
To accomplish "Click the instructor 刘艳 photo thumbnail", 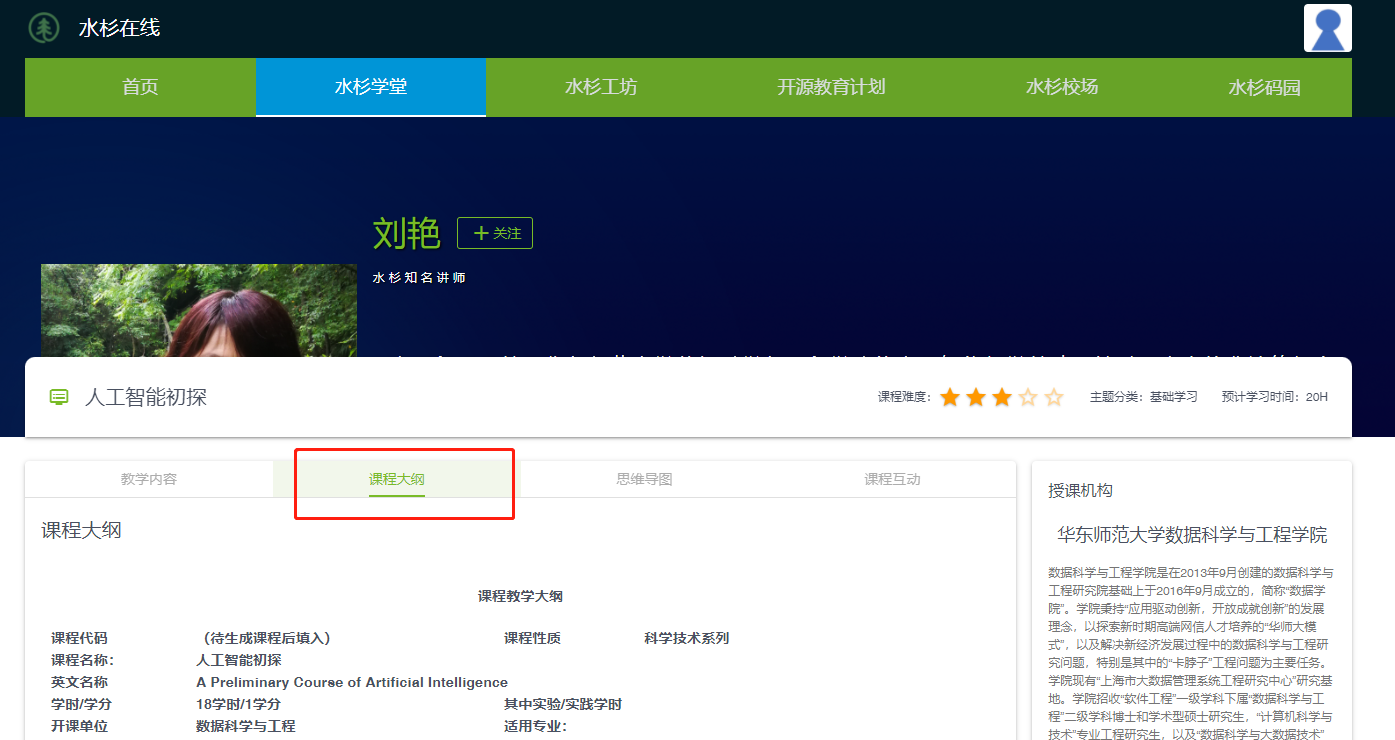I will coord(198,311).
